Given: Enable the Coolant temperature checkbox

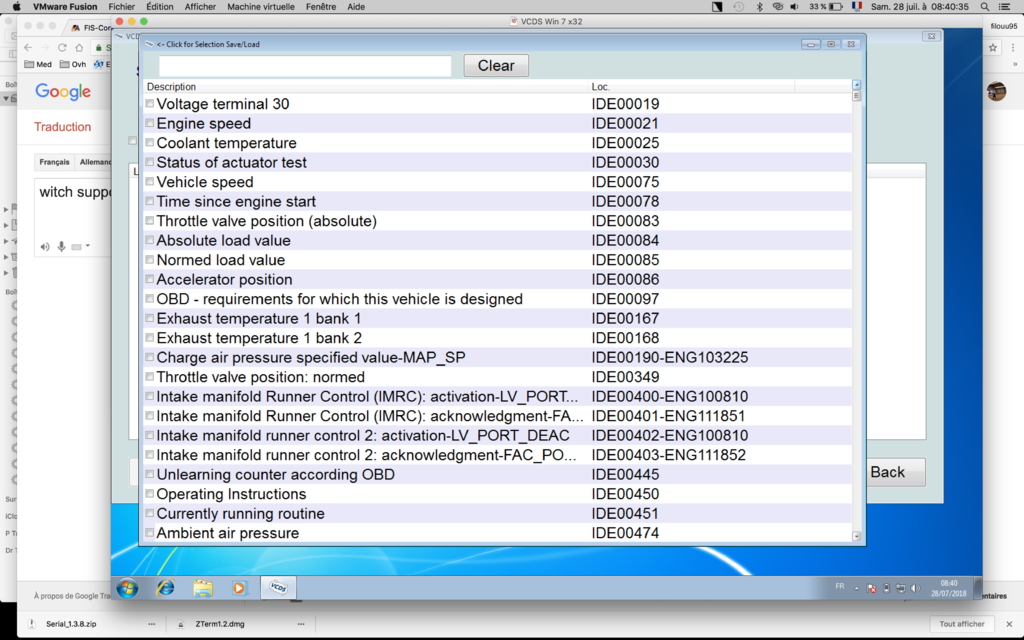Looking at the screenshot, I should [150, 143].
